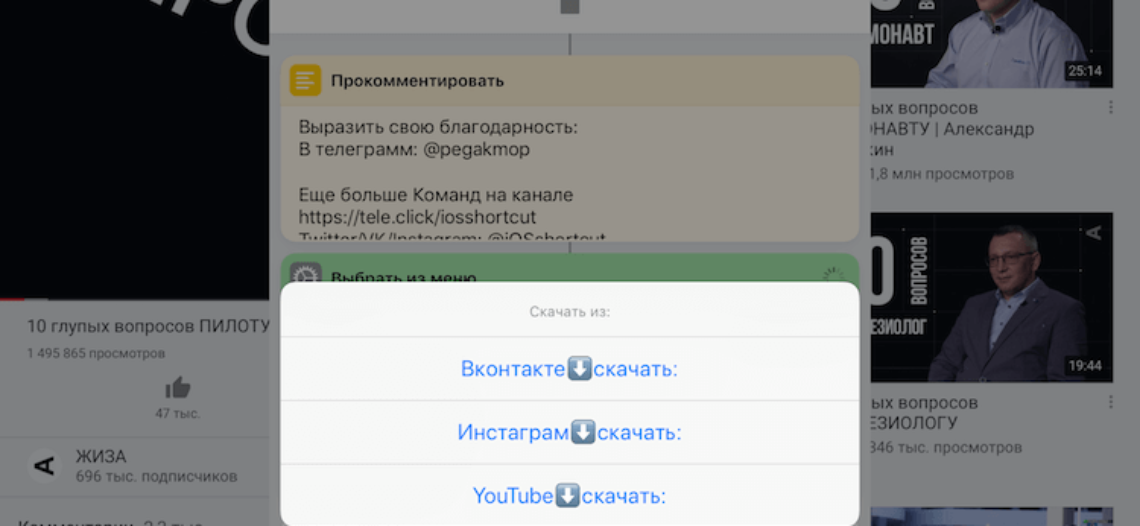The height and width of the screenshot is (526, 1140).
Task: Click the red video progress bar
Action: pyautogui.click(x=12, y=299)
